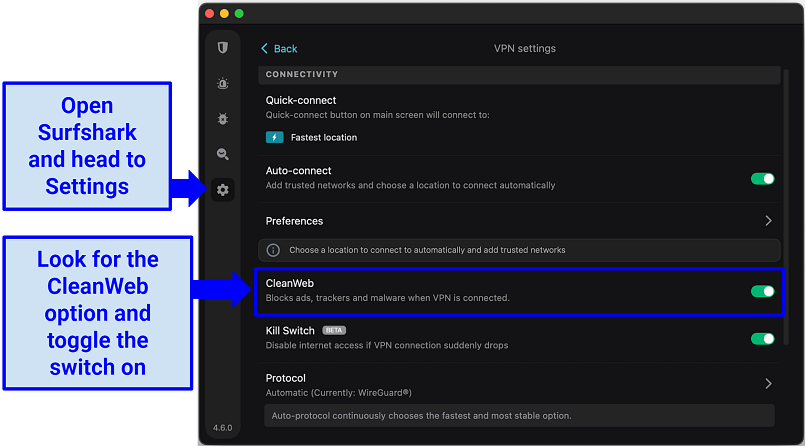Go Back to previous settings page
This screenshot has width=806, height=448.
(x=279, y=48)
